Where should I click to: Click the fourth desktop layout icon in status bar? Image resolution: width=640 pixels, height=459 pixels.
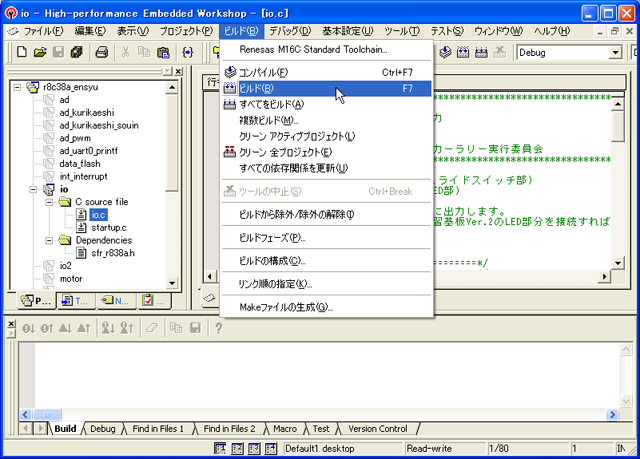click(x=271, y=449)
